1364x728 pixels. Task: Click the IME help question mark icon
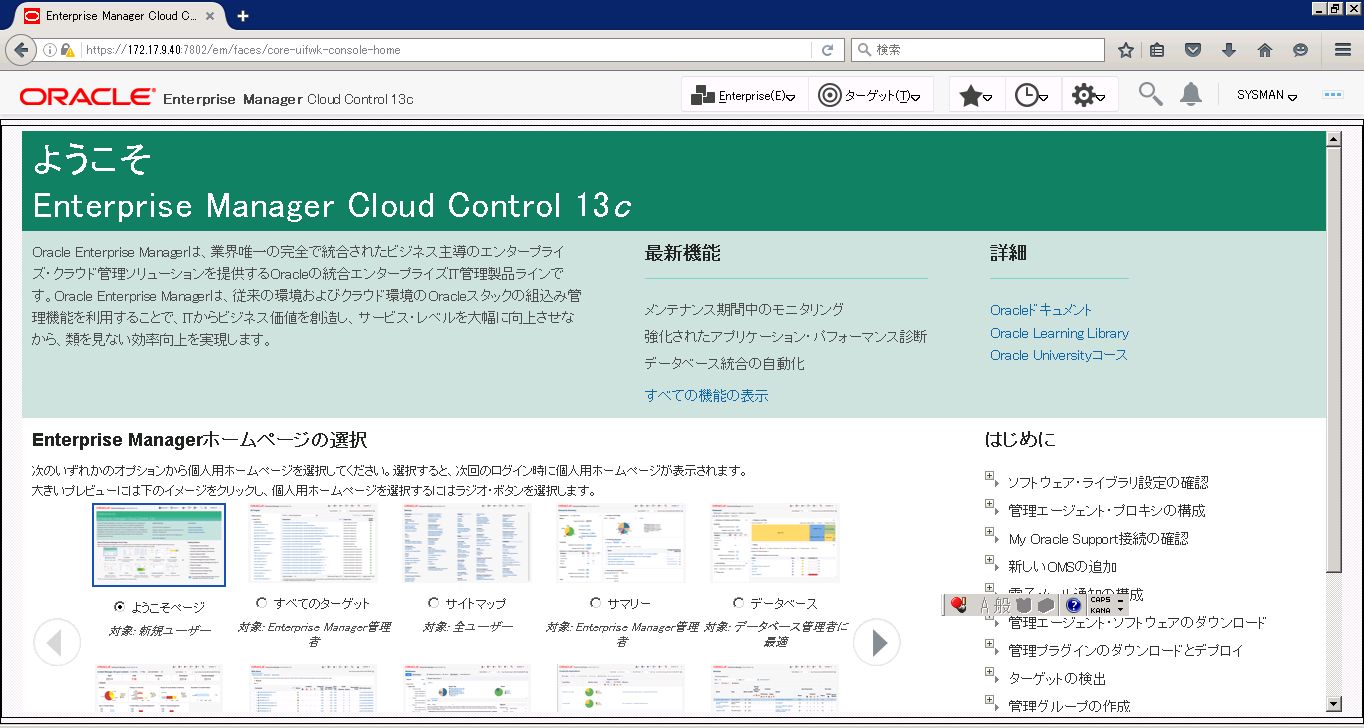pyautogui.click(x=1074, y=605)
